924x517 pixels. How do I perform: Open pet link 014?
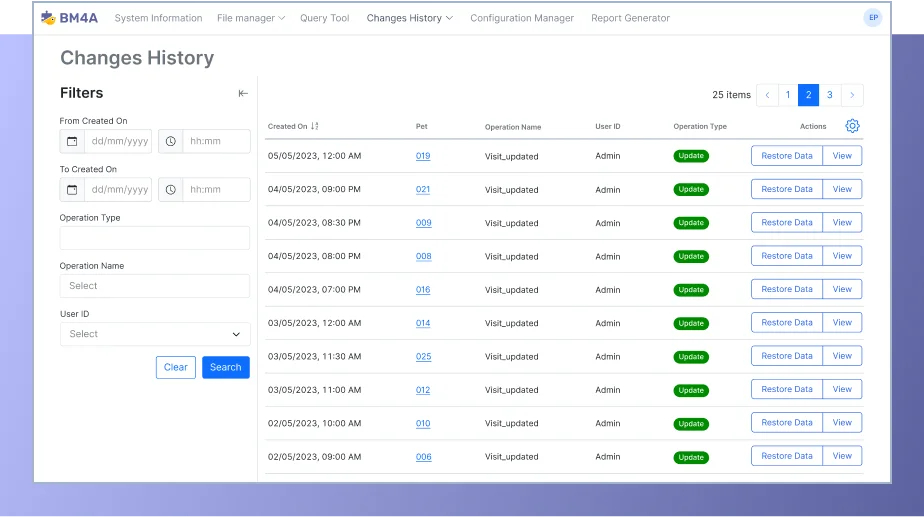423,323
